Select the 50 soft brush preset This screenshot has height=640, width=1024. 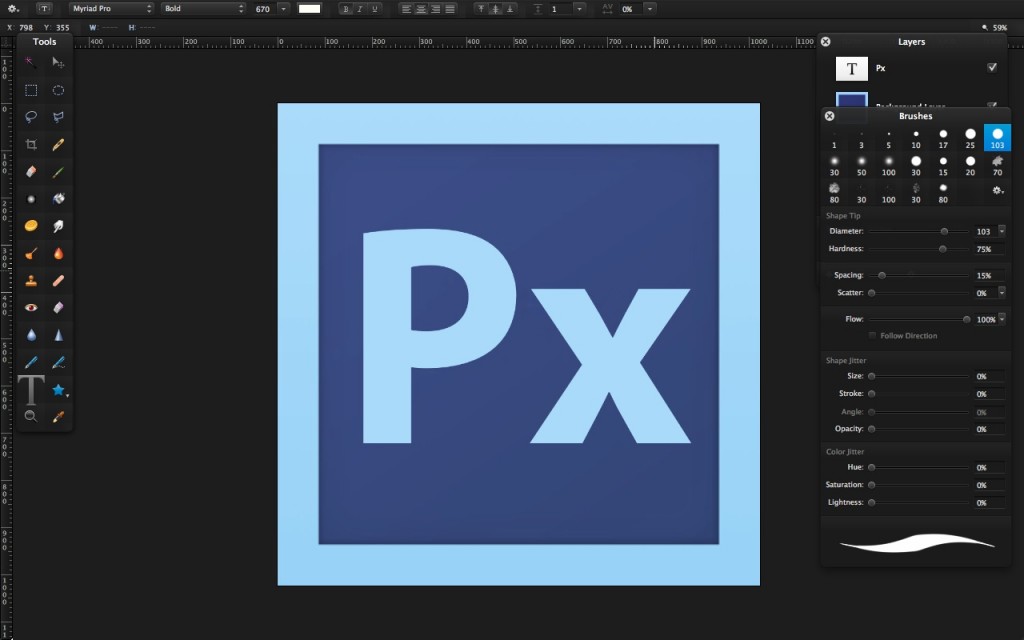(861, 165)
